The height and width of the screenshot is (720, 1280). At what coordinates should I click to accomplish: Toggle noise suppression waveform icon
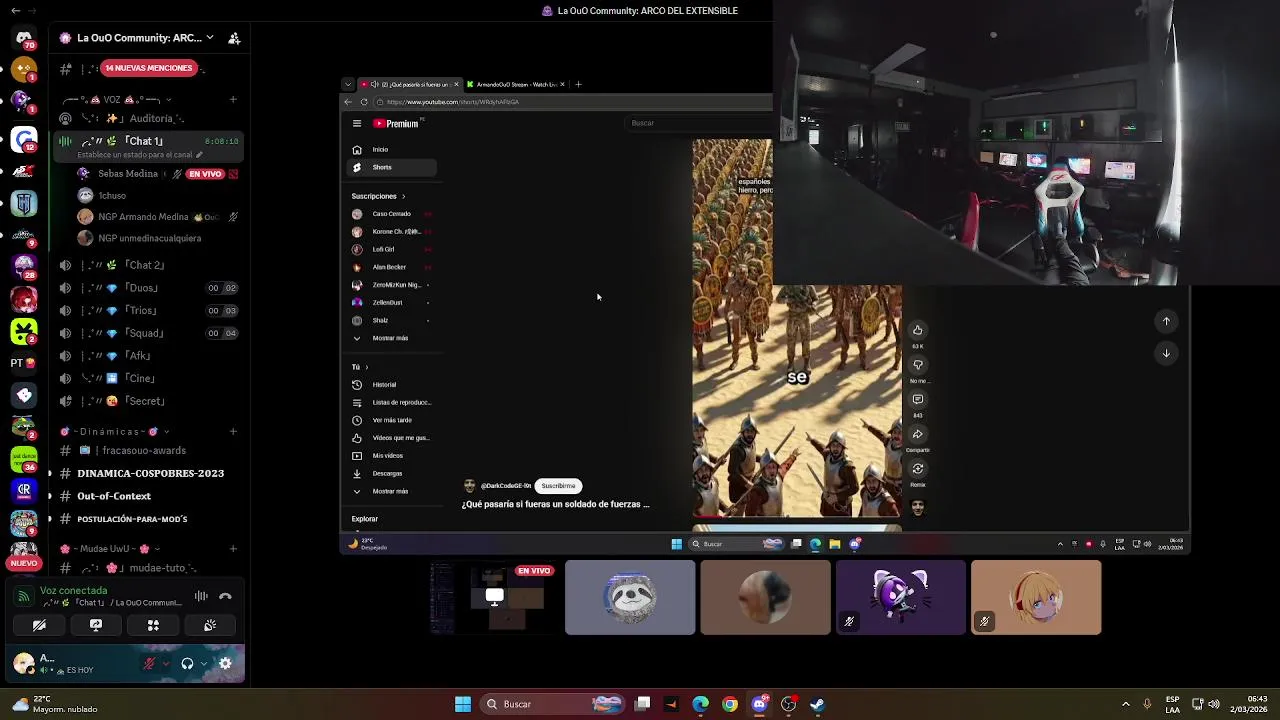tap(201, 596)
